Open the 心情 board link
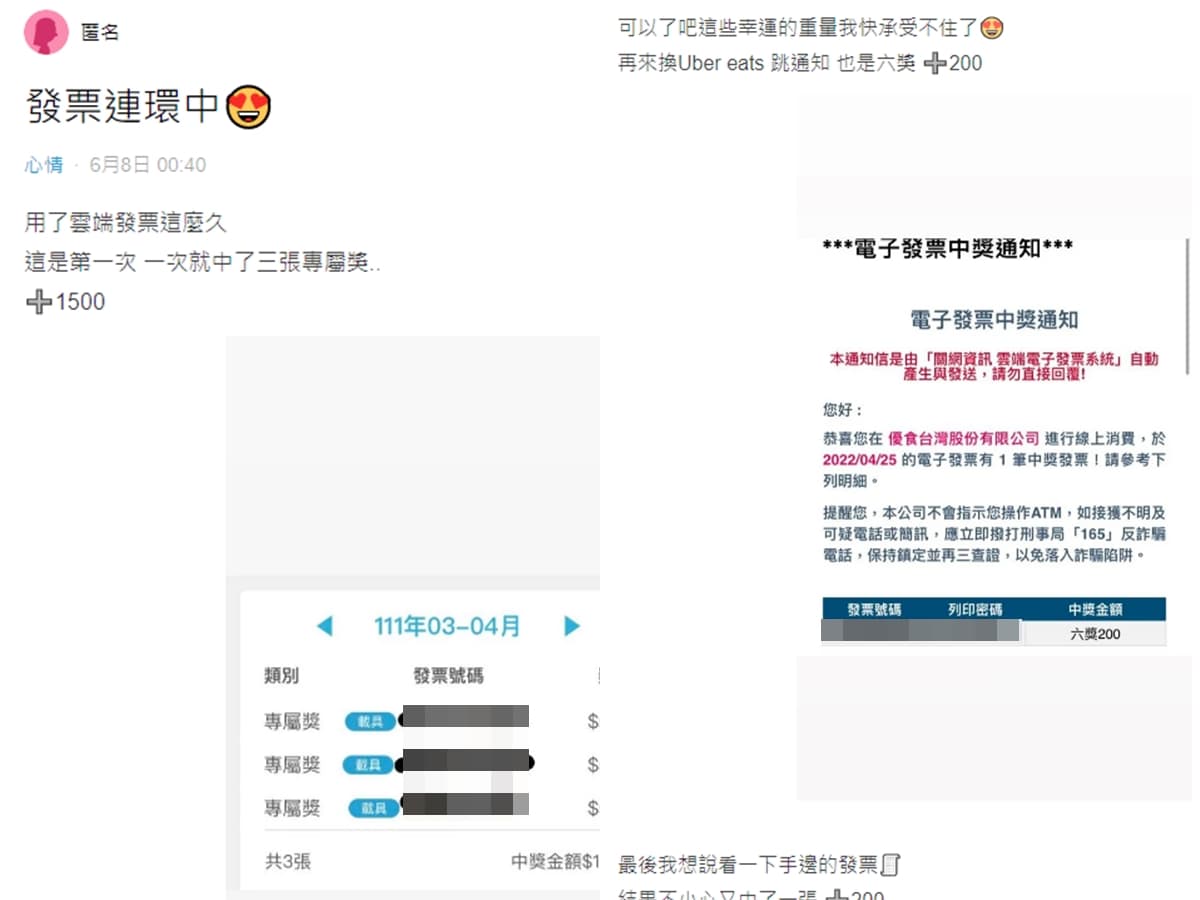The width and height of the screenshot is (1200, 900). coord(44,165)
